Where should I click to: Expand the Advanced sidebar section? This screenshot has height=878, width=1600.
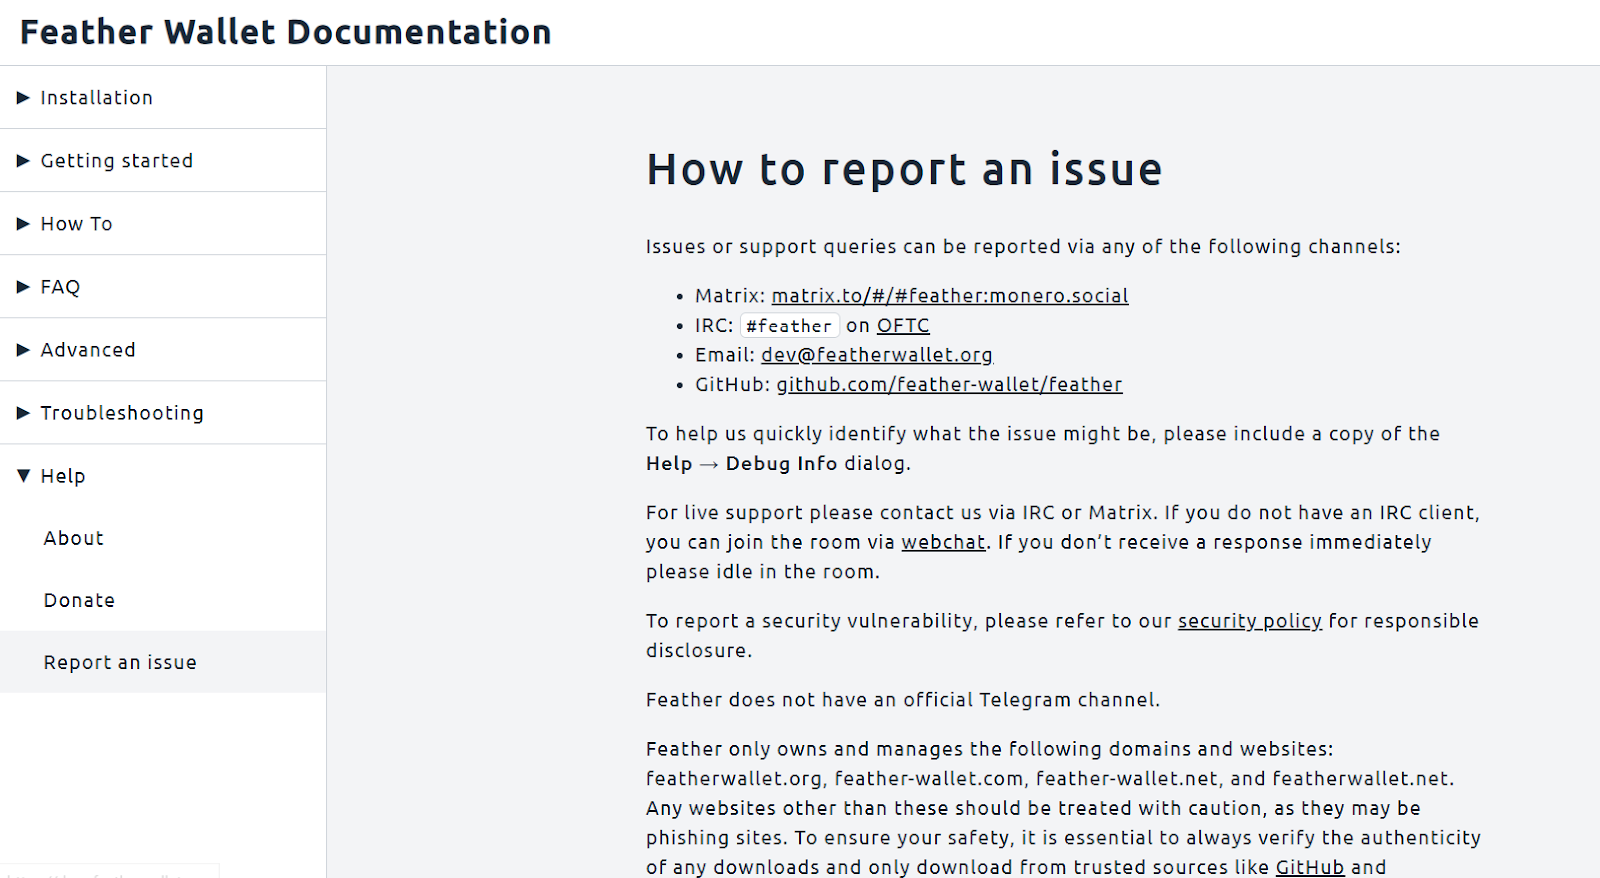tap(87, 350)
